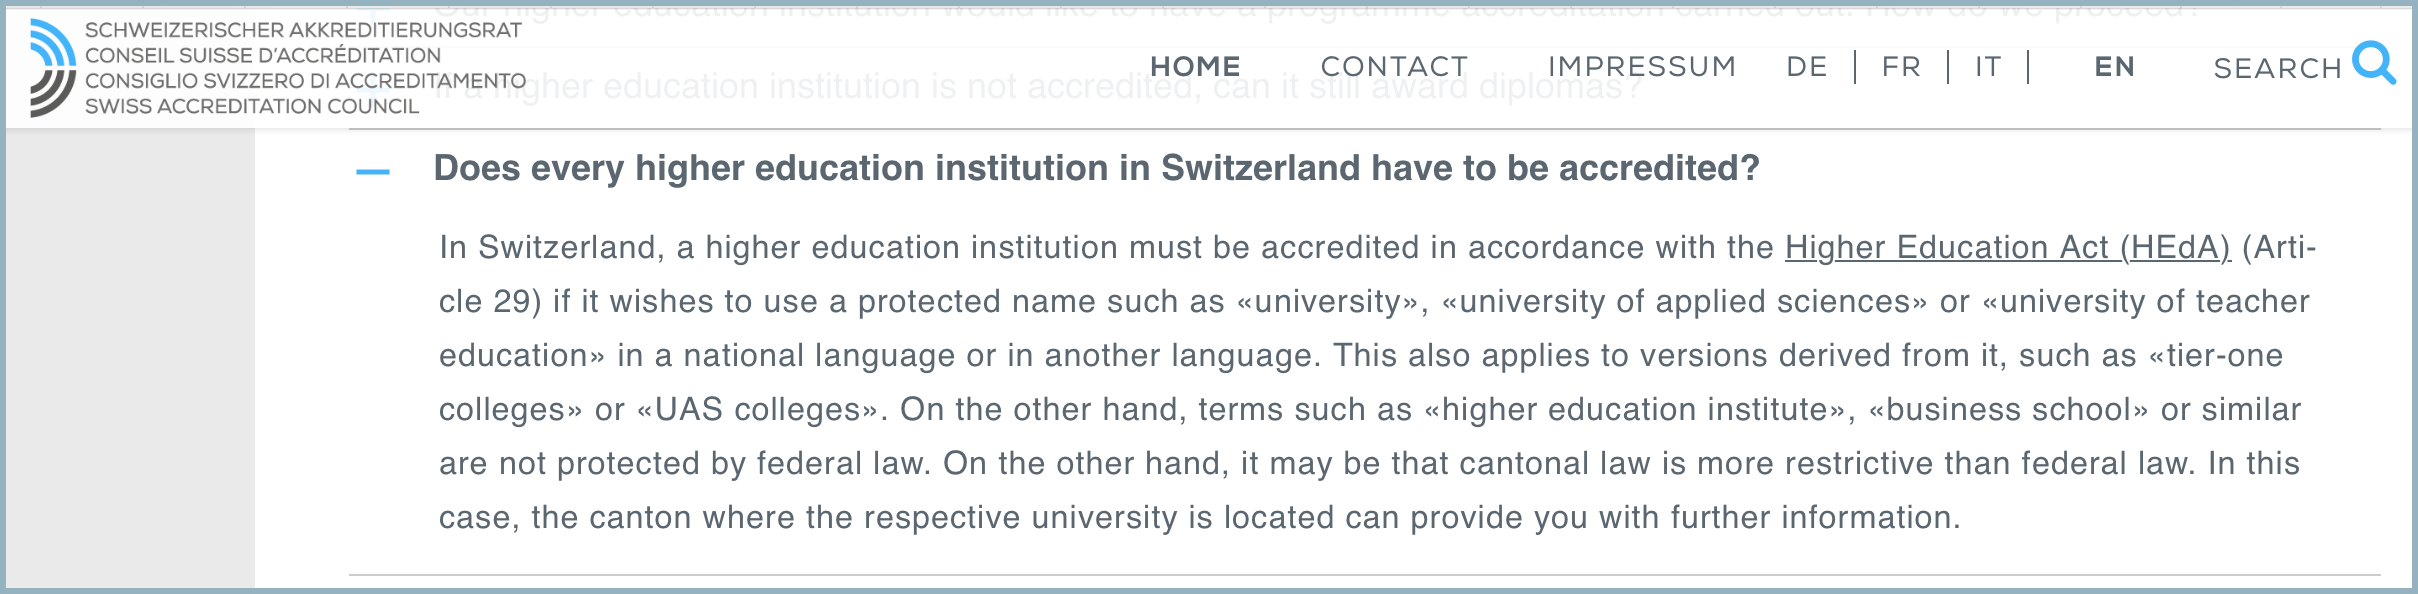Open the IMPRESSUM page
2418x594 pixels.
(x=1641, y=67)
